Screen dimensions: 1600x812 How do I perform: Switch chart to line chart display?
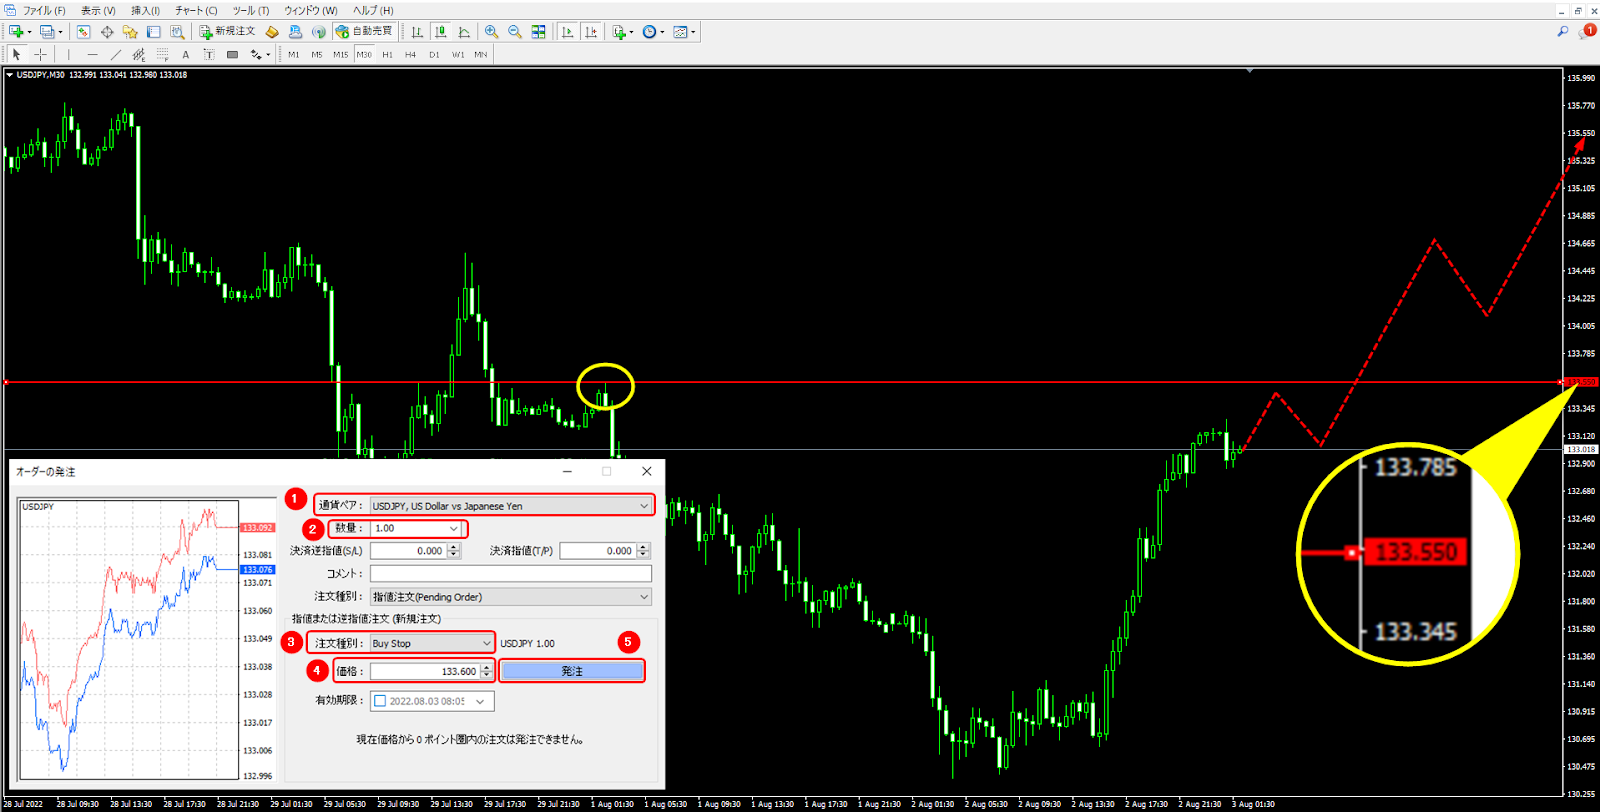(464, 32)
